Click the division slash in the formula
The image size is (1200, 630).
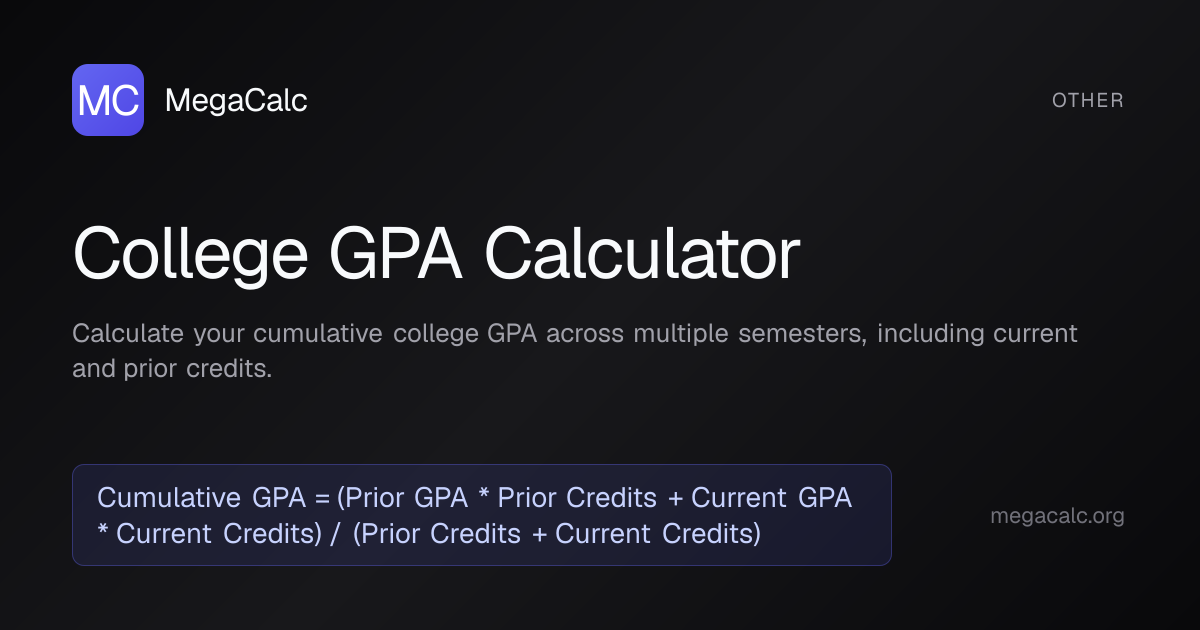pyautogui.click(x=333, y=534)
